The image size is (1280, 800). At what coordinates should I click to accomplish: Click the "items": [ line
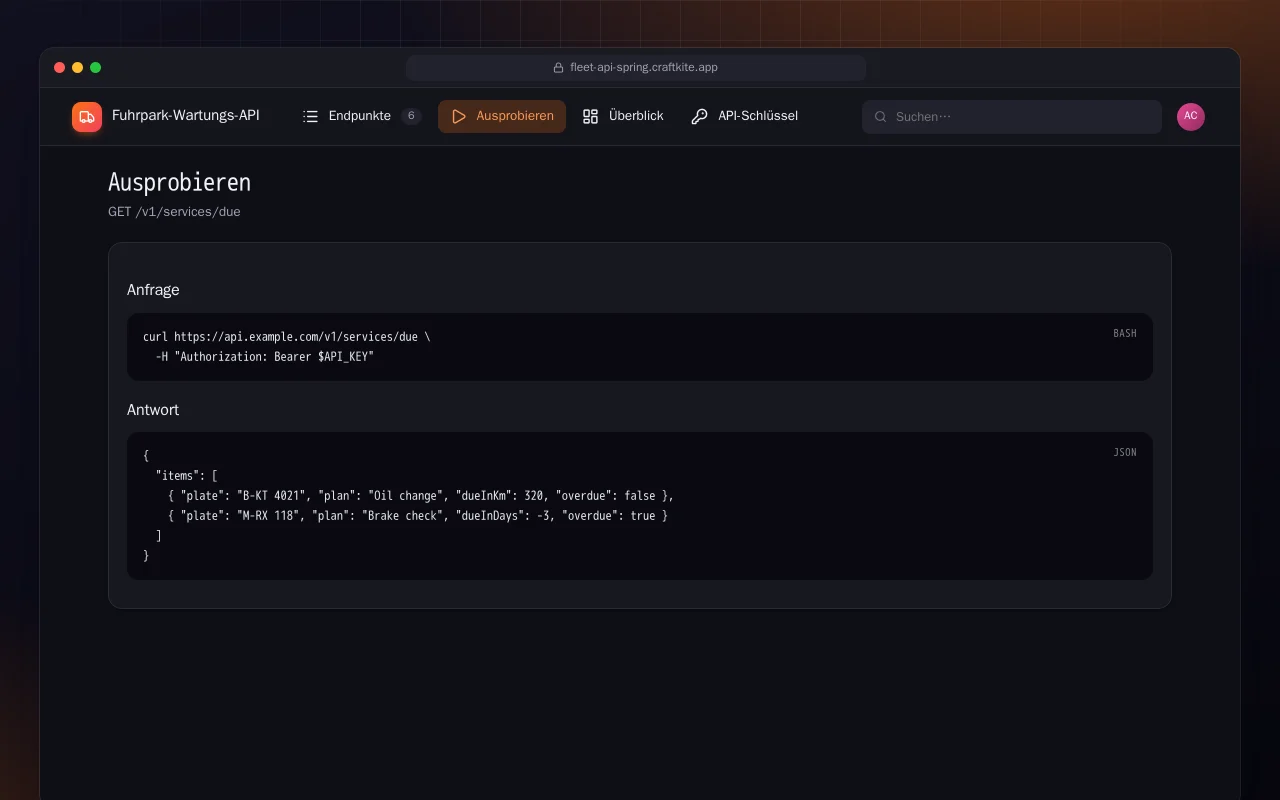coord(187,476)
